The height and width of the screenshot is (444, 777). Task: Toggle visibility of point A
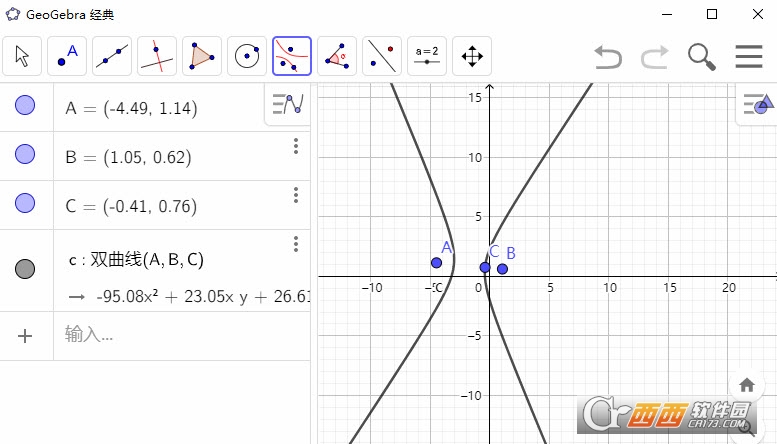26,106
